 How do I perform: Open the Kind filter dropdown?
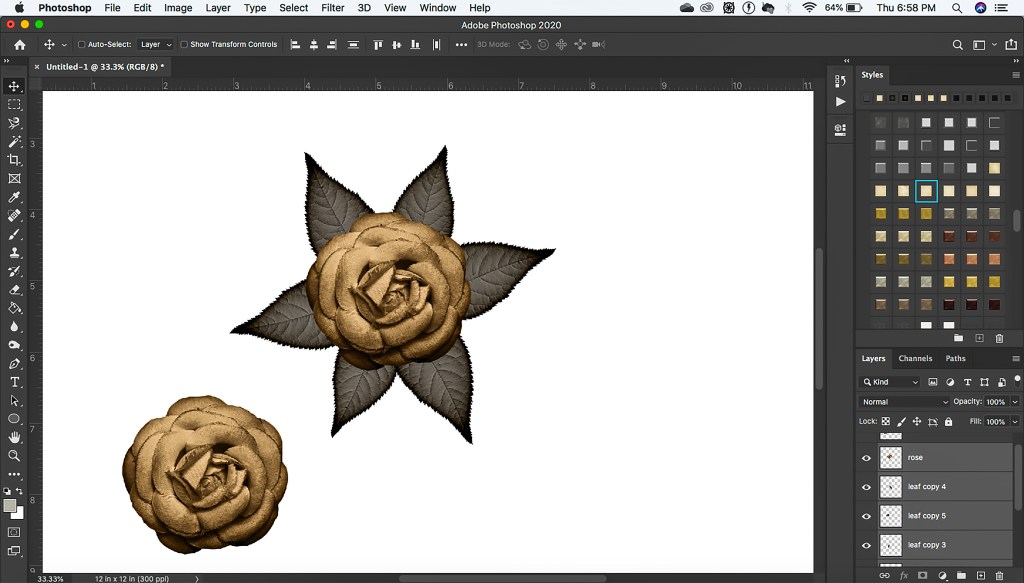(x=893, y=382)
